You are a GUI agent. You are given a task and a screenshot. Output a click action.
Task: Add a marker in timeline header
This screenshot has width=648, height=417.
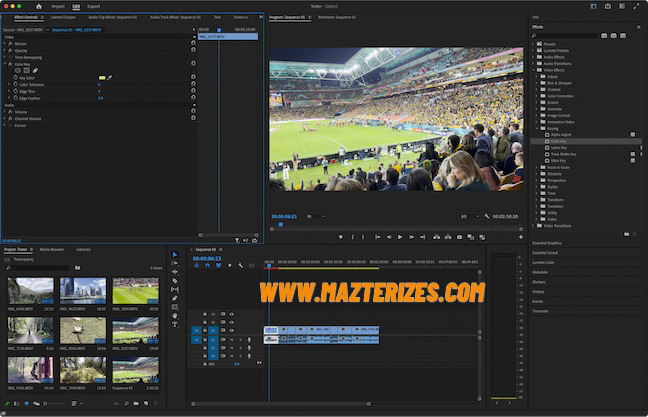(x=230, y=265)
